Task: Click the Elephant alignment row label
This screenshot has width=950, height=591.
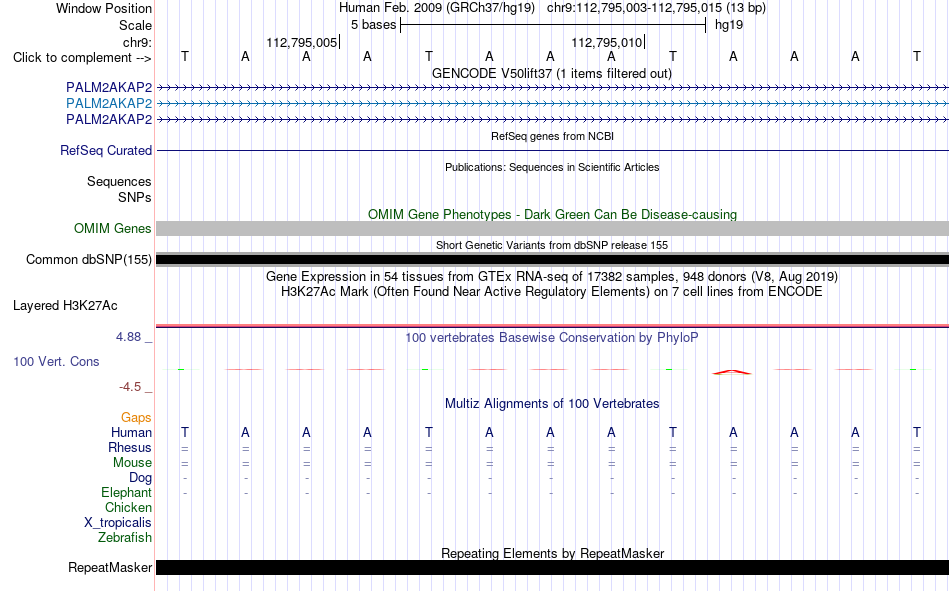Action: [x=126, y=492]
